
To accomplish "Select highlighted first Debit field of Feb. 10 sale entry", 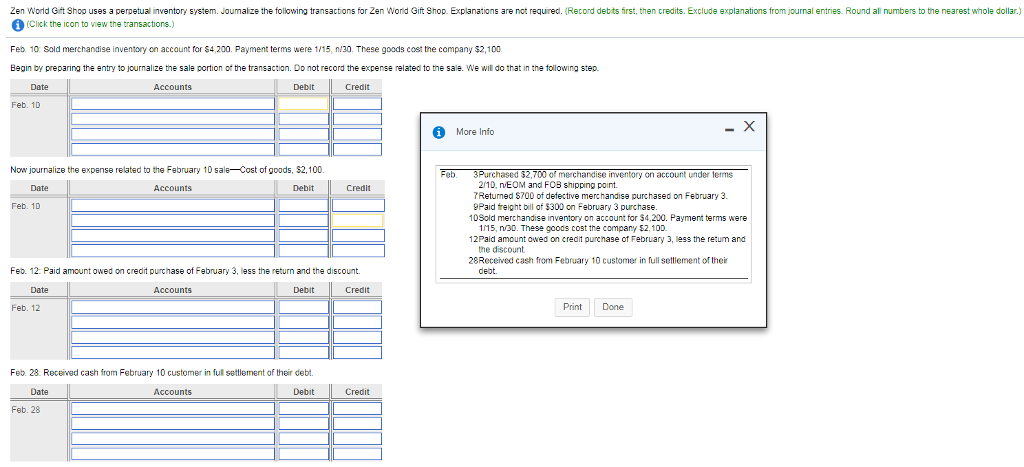I will pos(303,104).
